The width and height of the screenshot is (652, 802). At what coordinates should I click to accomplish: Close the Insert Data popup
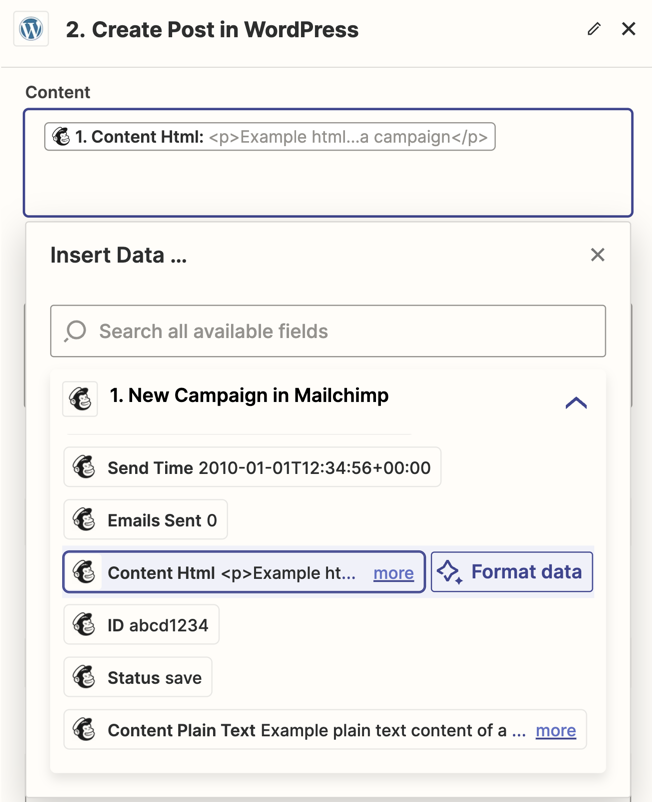coord(597,255)
